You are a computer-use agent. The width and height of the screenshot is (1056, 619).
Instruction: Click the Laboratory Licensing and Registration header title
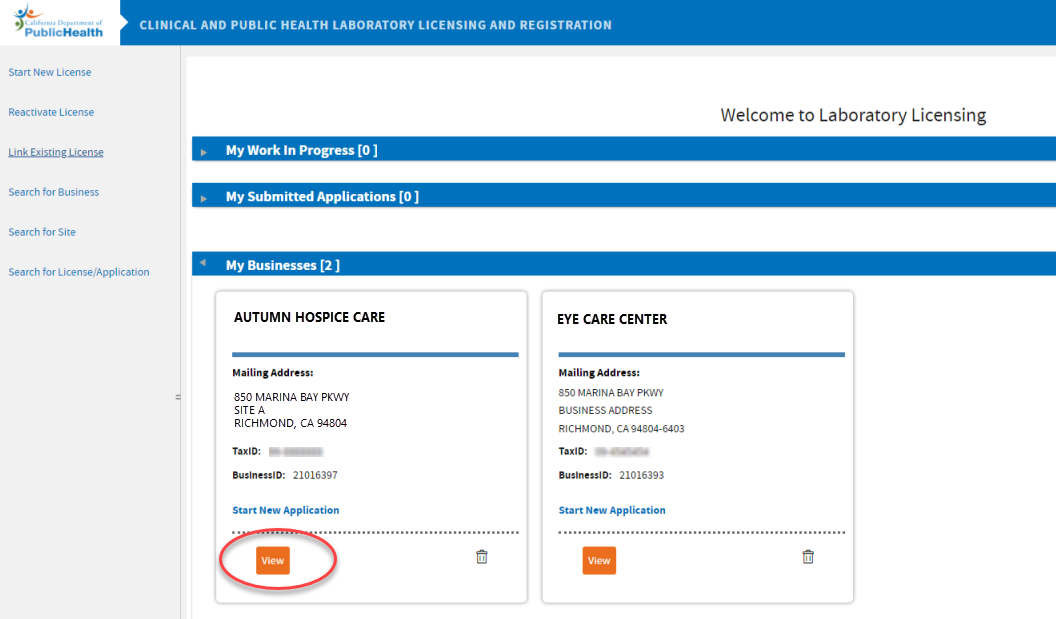click(x=375, y=25)
